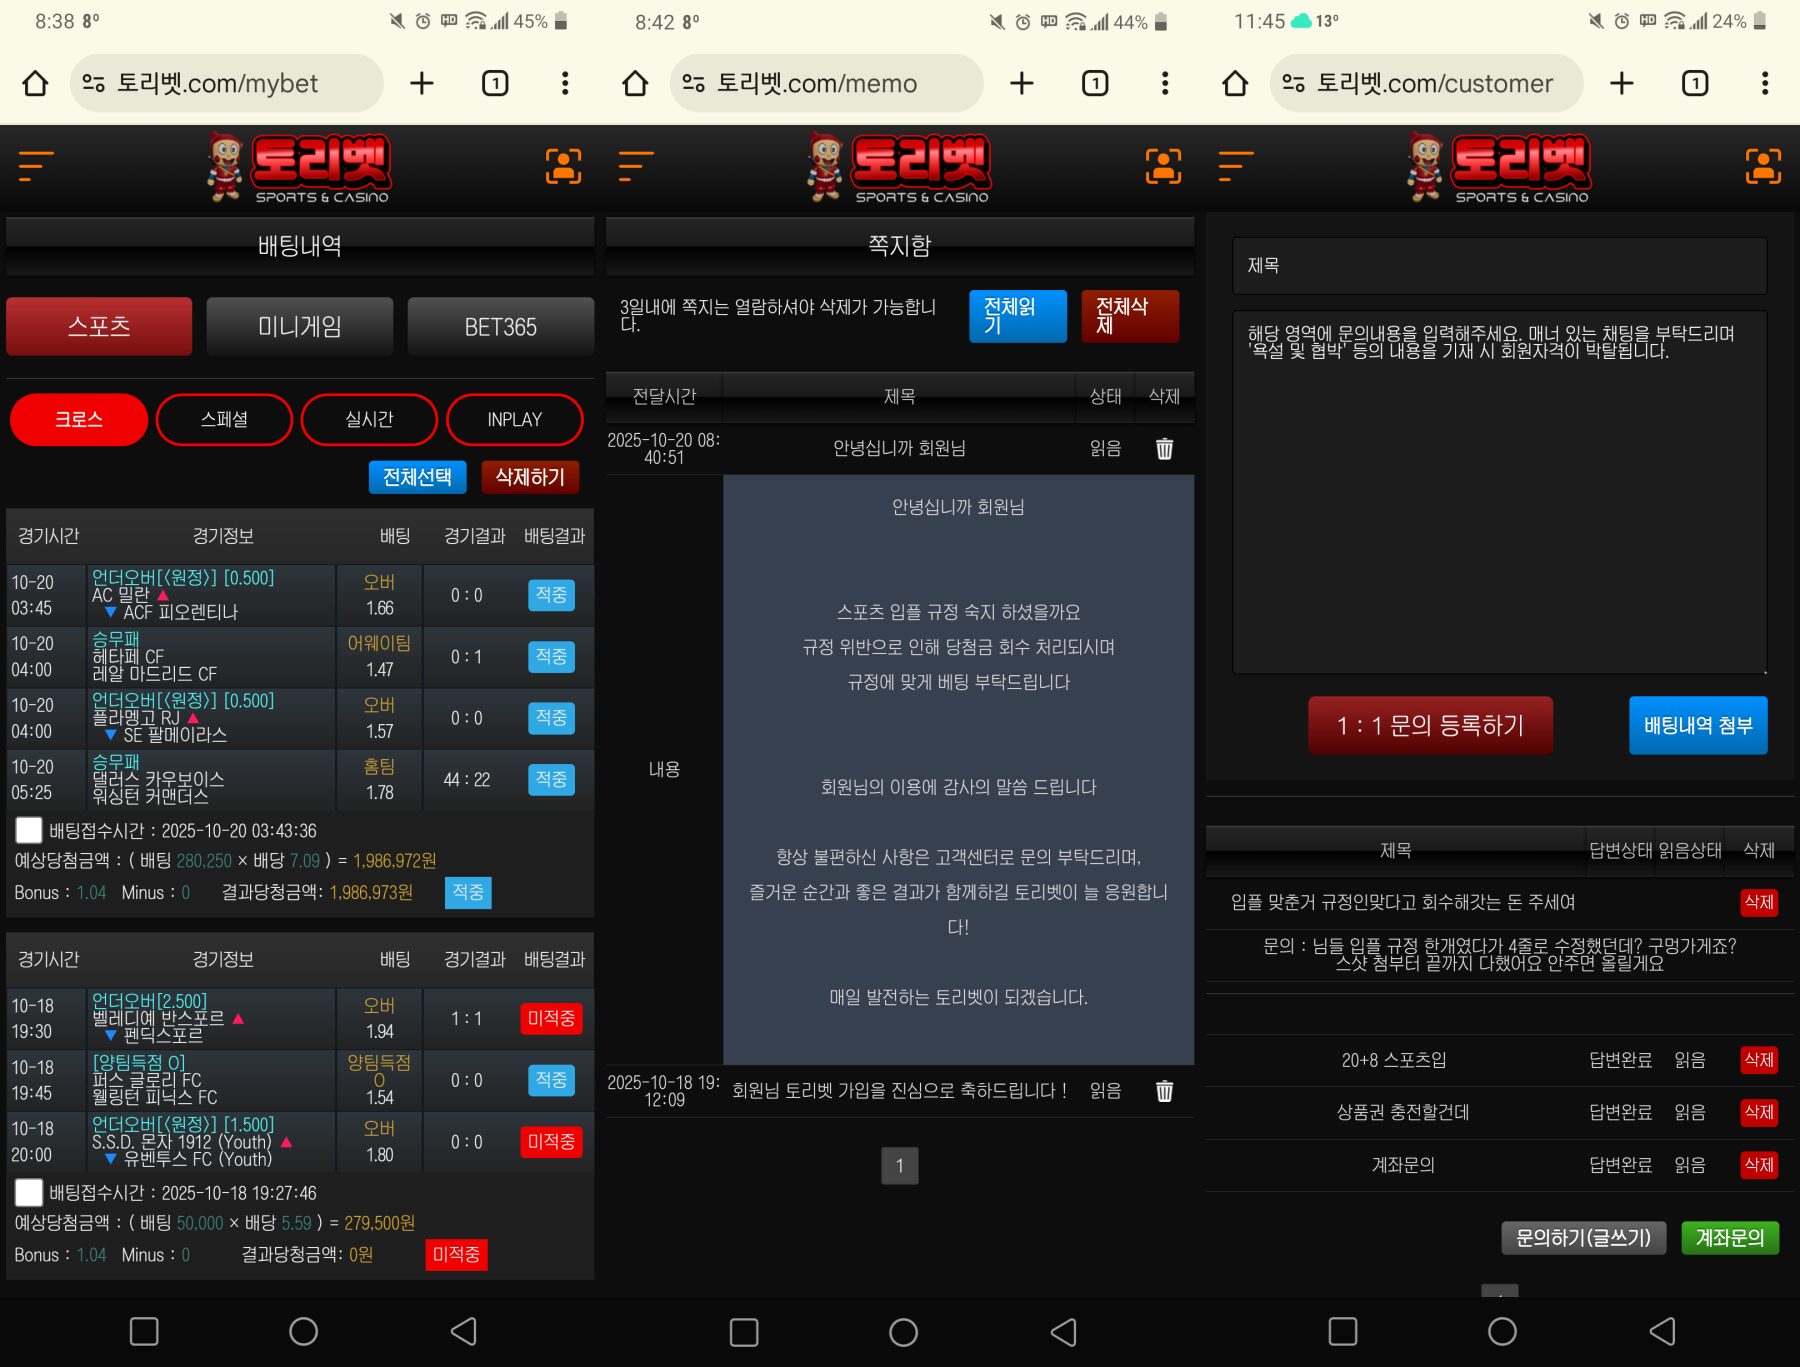Delete the 안녕십니까 회원님 message via trash icon

(x=1163, y=449)
